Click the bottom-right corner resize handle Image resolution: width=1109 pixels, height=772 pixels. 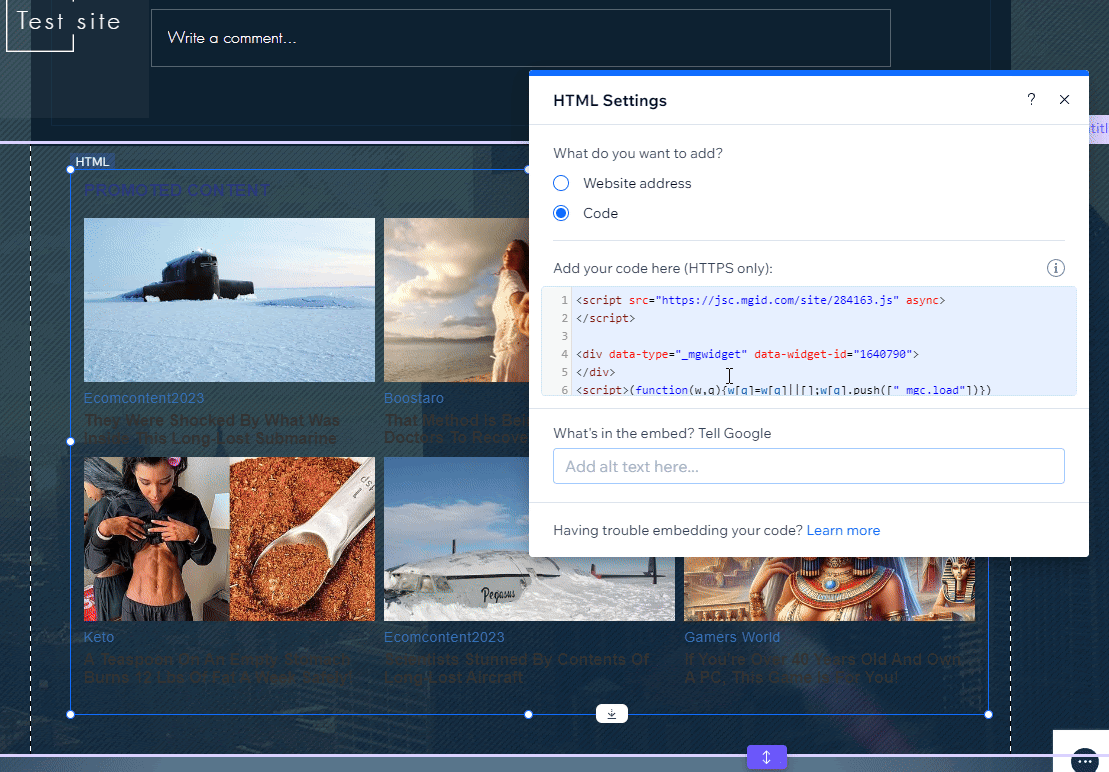click(988, 714)
